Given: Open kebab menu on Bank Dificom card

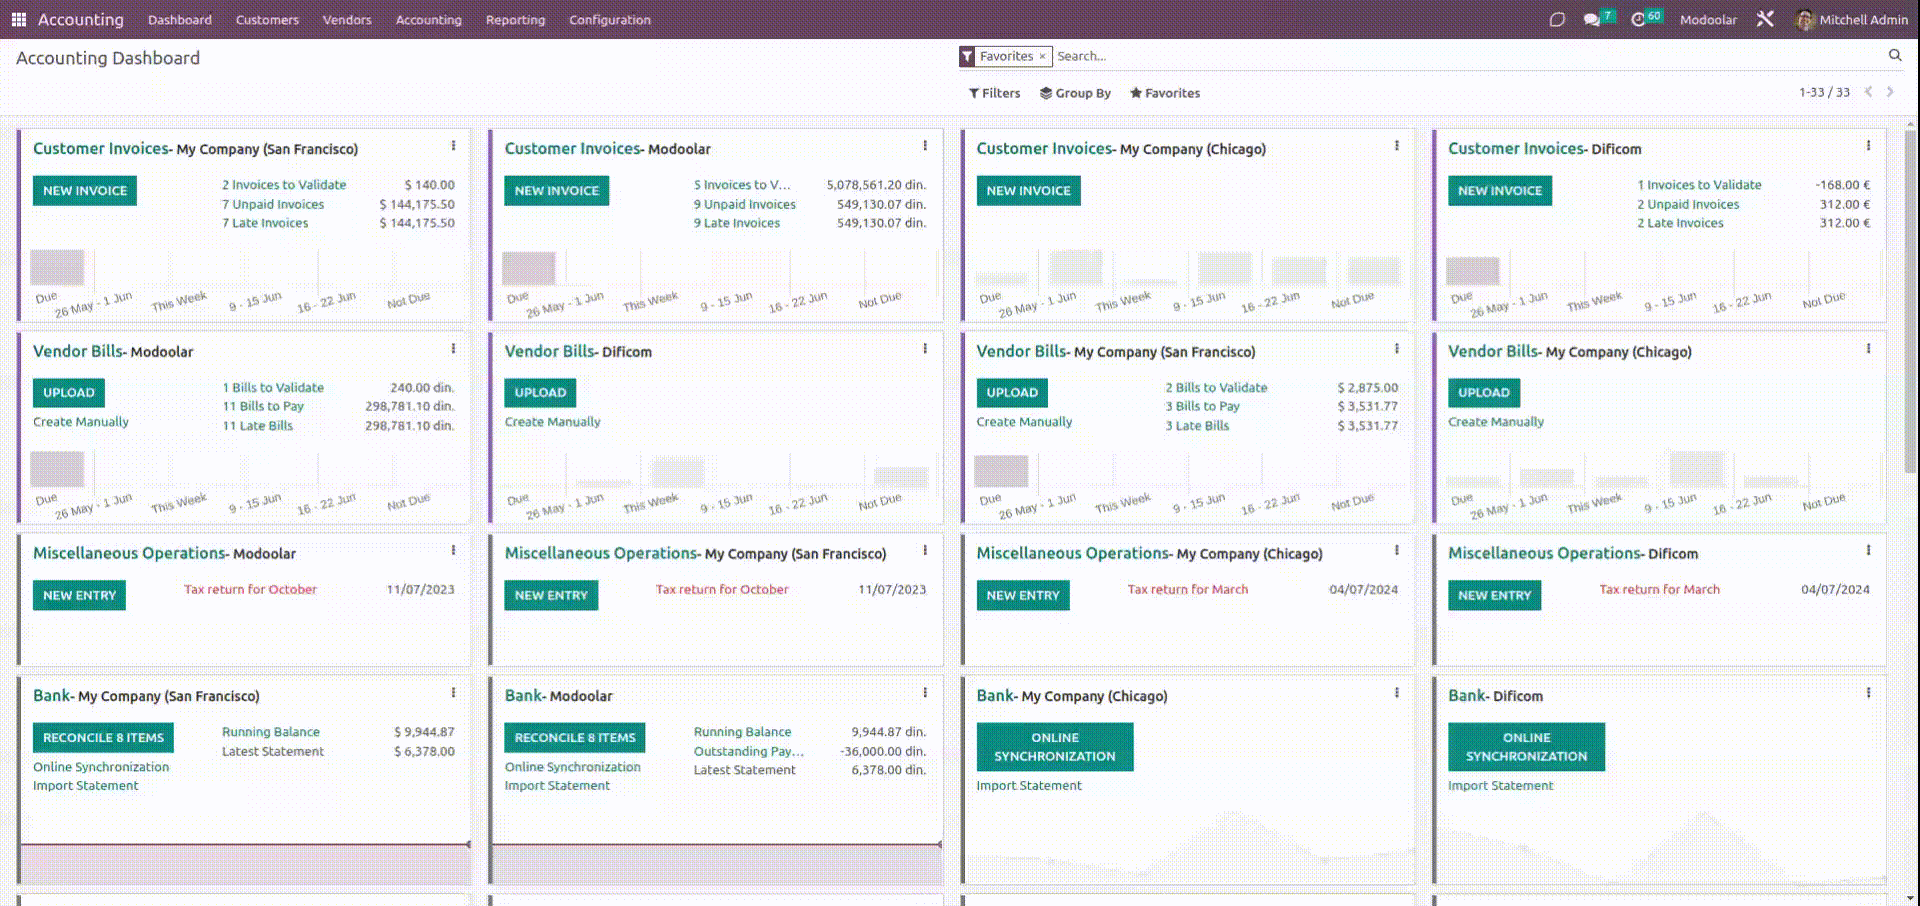Looking at the screenshot, I should [1868, 693].
